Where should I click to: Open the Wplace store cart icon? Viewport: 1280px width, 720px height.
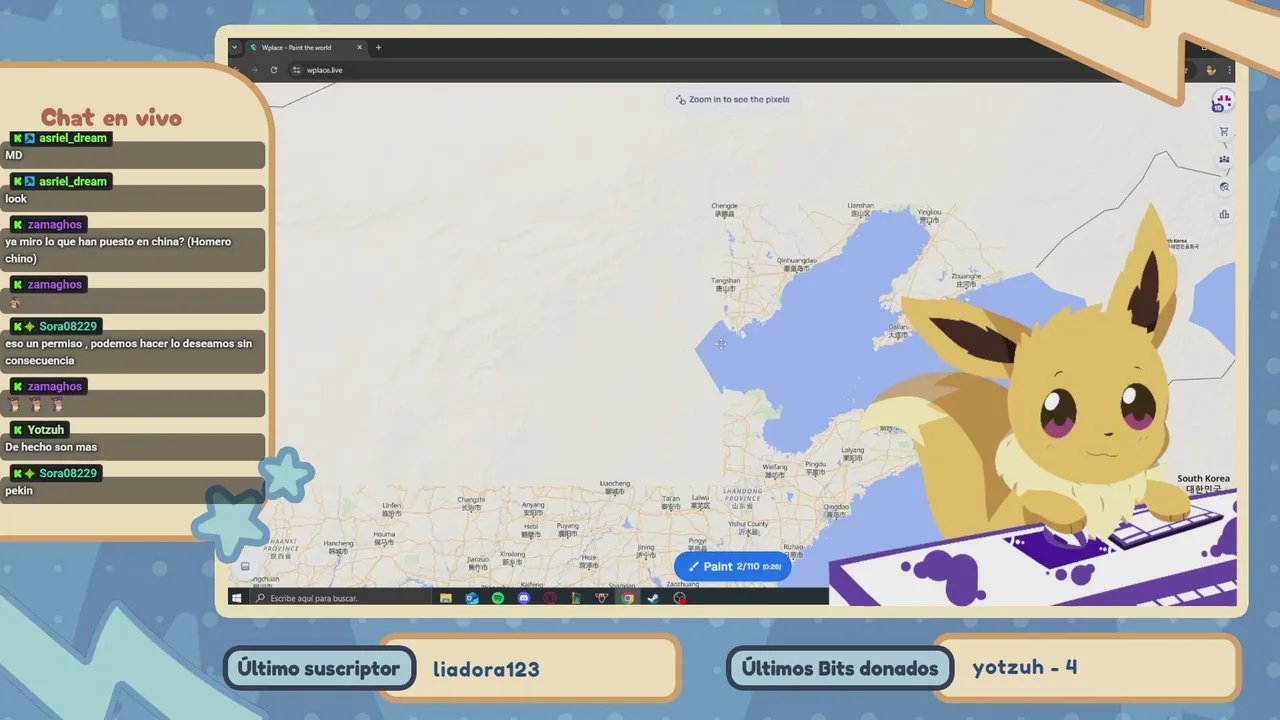1224,132
